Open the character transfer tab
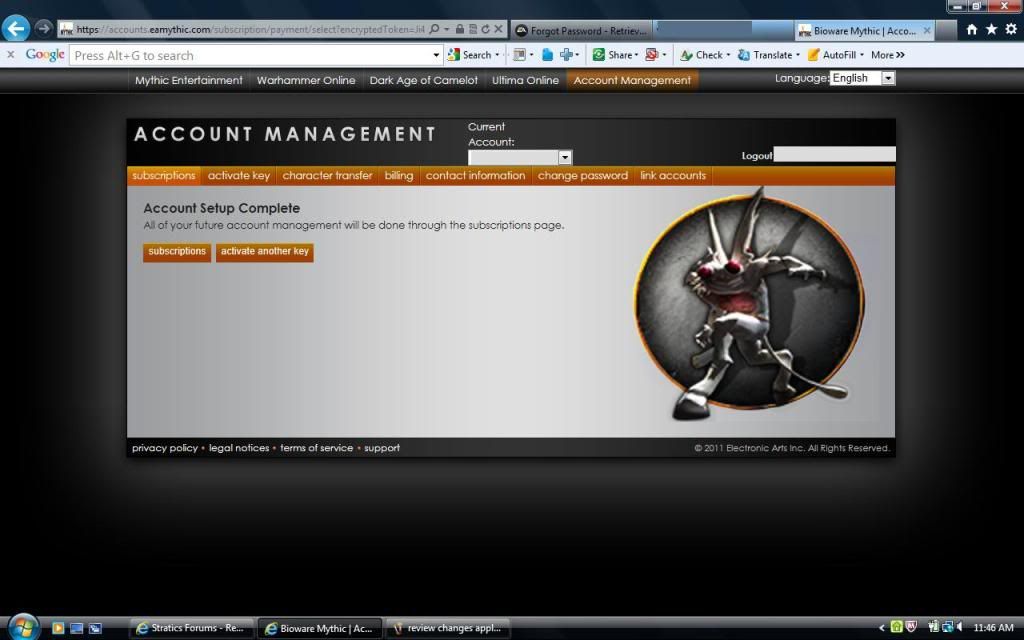The image size is (1024, 640). (x=327, y=176)
